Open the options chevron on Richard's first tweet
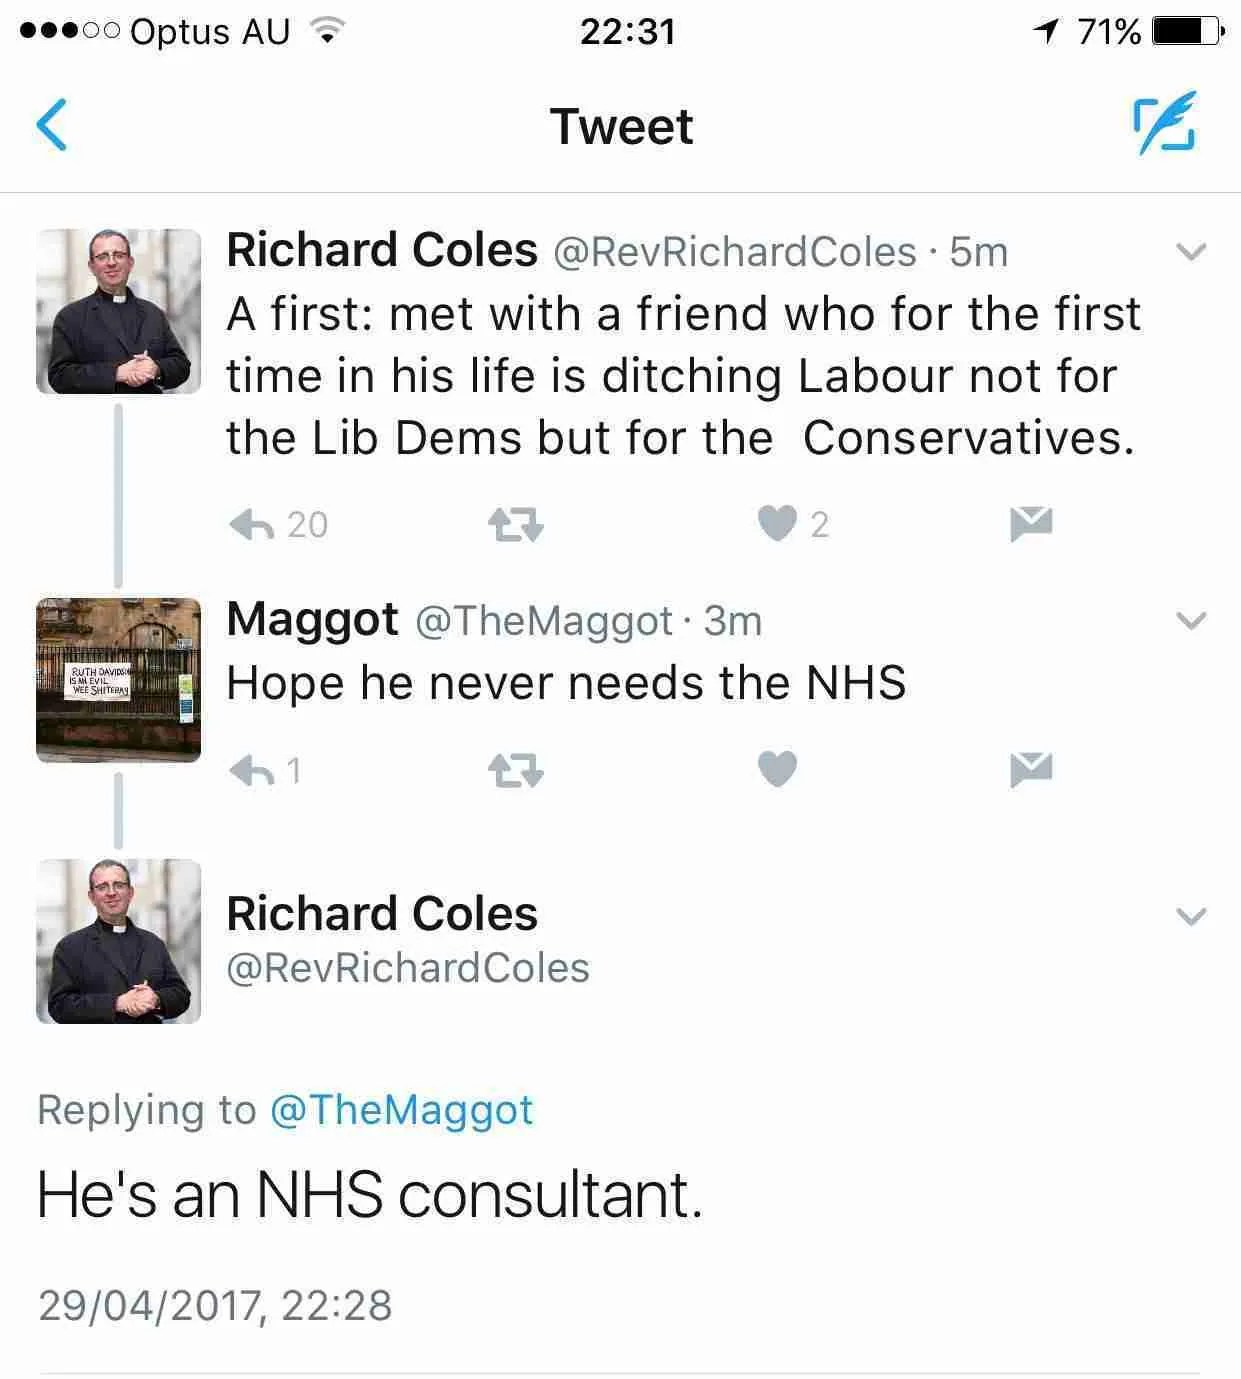Screen dimensions: 1241x1379 1189,253
